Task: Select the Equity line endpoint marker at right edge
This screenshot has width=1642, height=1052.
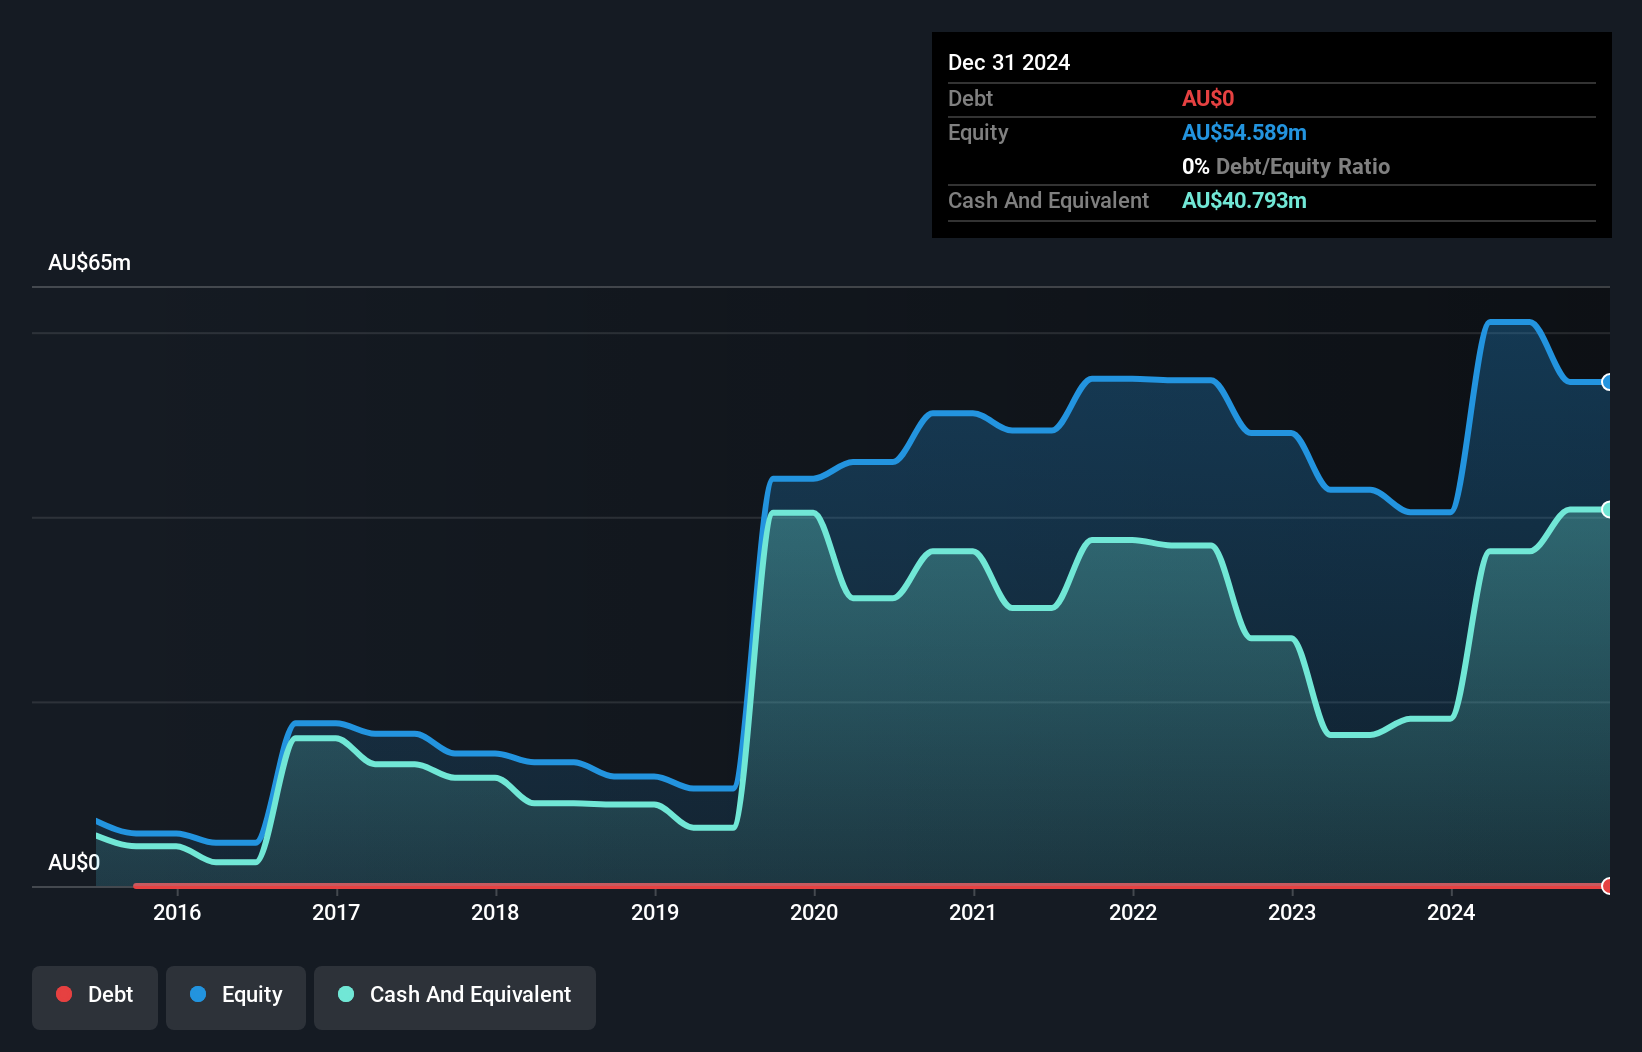Action: tap(1608, 382)
